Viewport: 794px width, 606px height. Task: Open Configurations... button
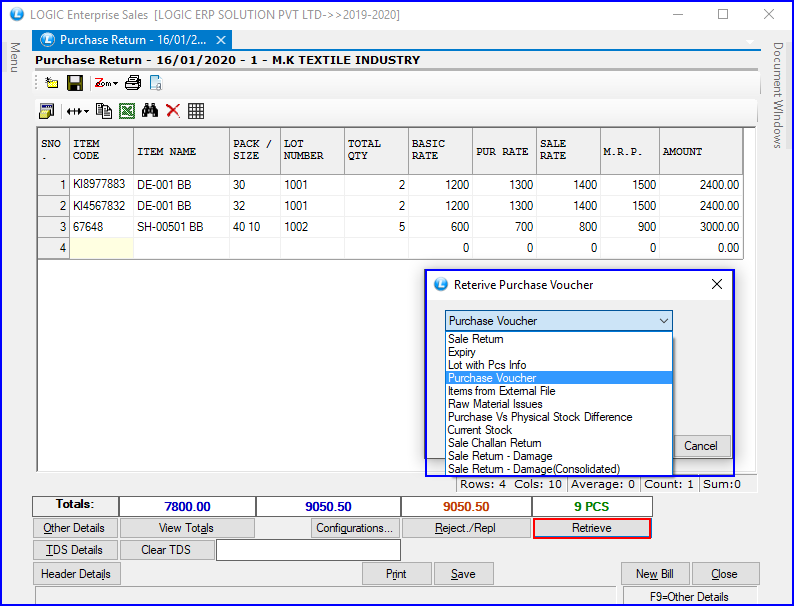[354, 528]
